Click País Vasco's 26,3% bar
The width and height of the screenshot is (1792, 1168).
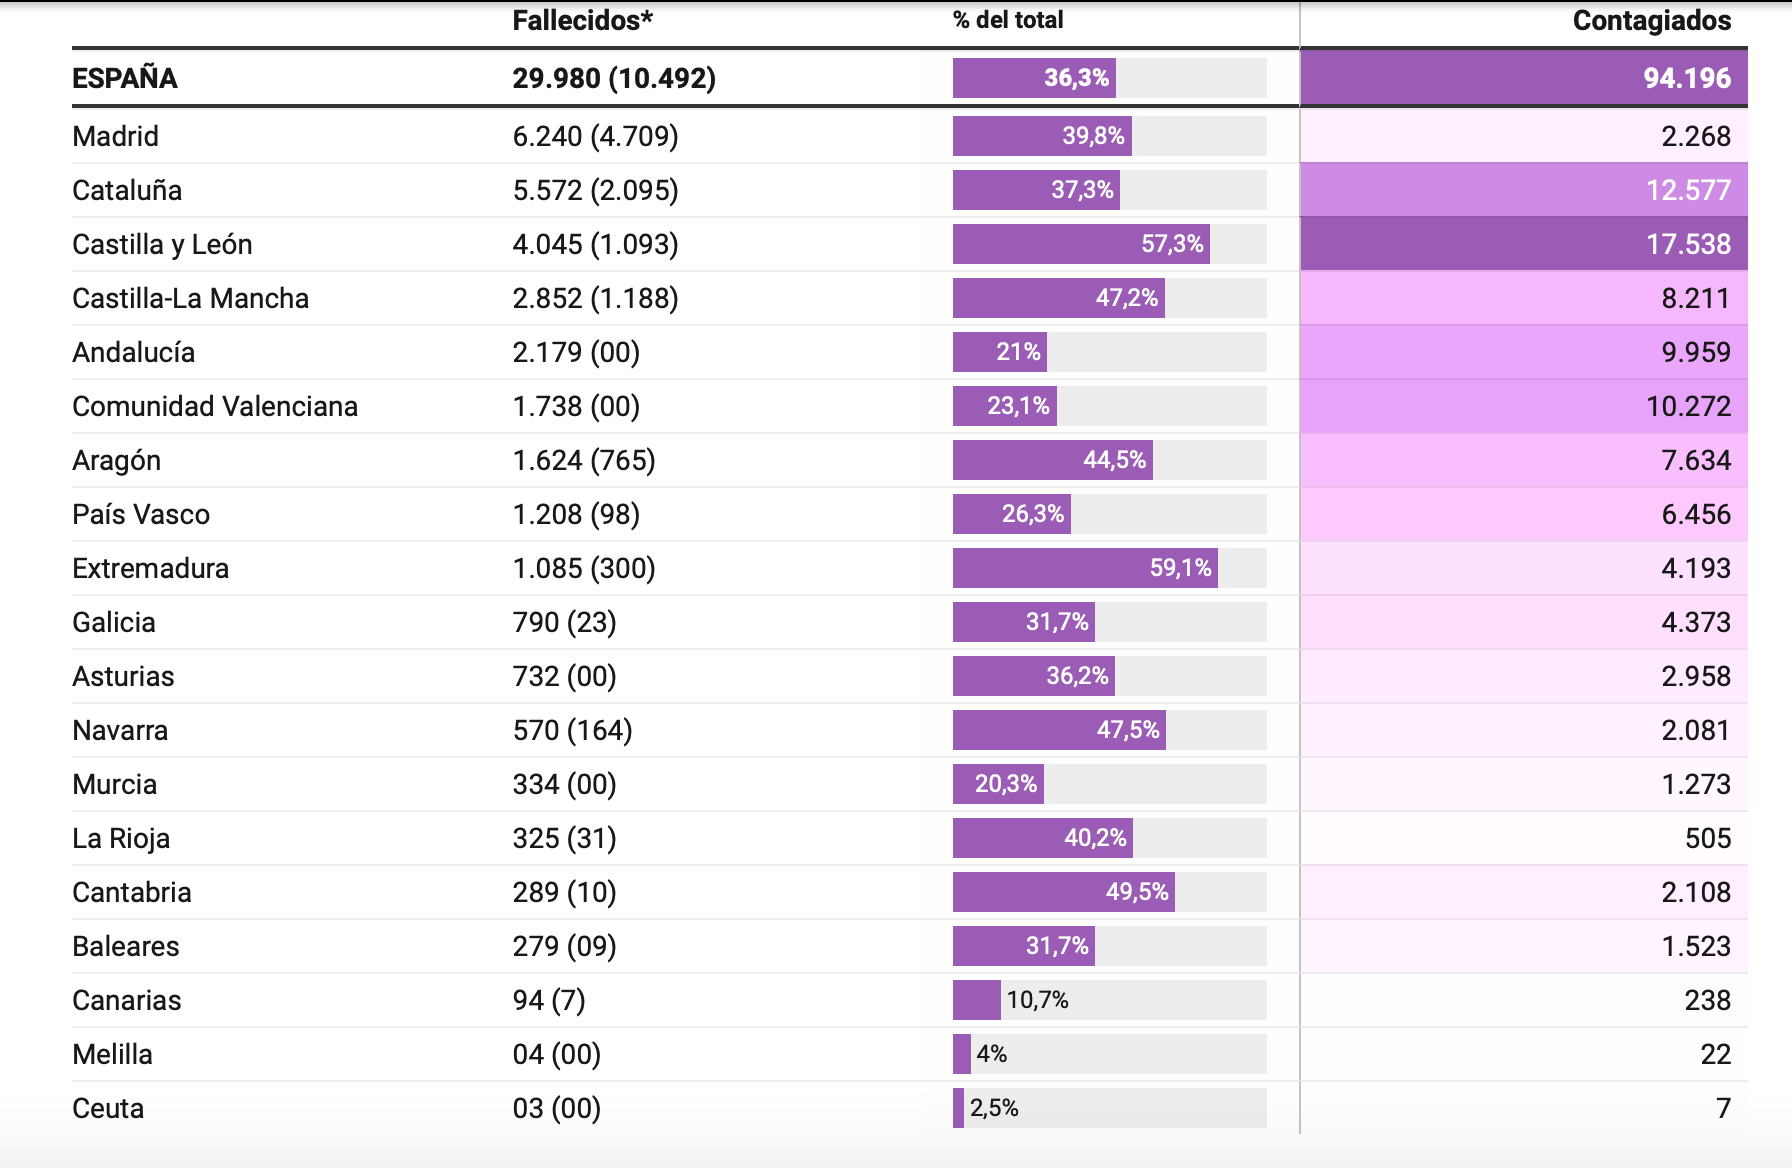(1012, 514)
